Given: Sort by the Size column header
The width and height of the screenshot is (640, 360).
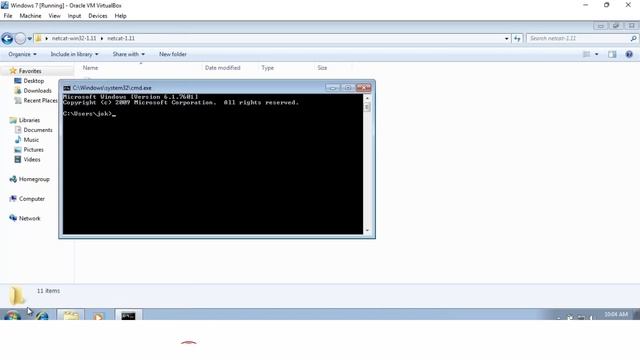Looking at the screenshot, I should click(x=322, y=68).
